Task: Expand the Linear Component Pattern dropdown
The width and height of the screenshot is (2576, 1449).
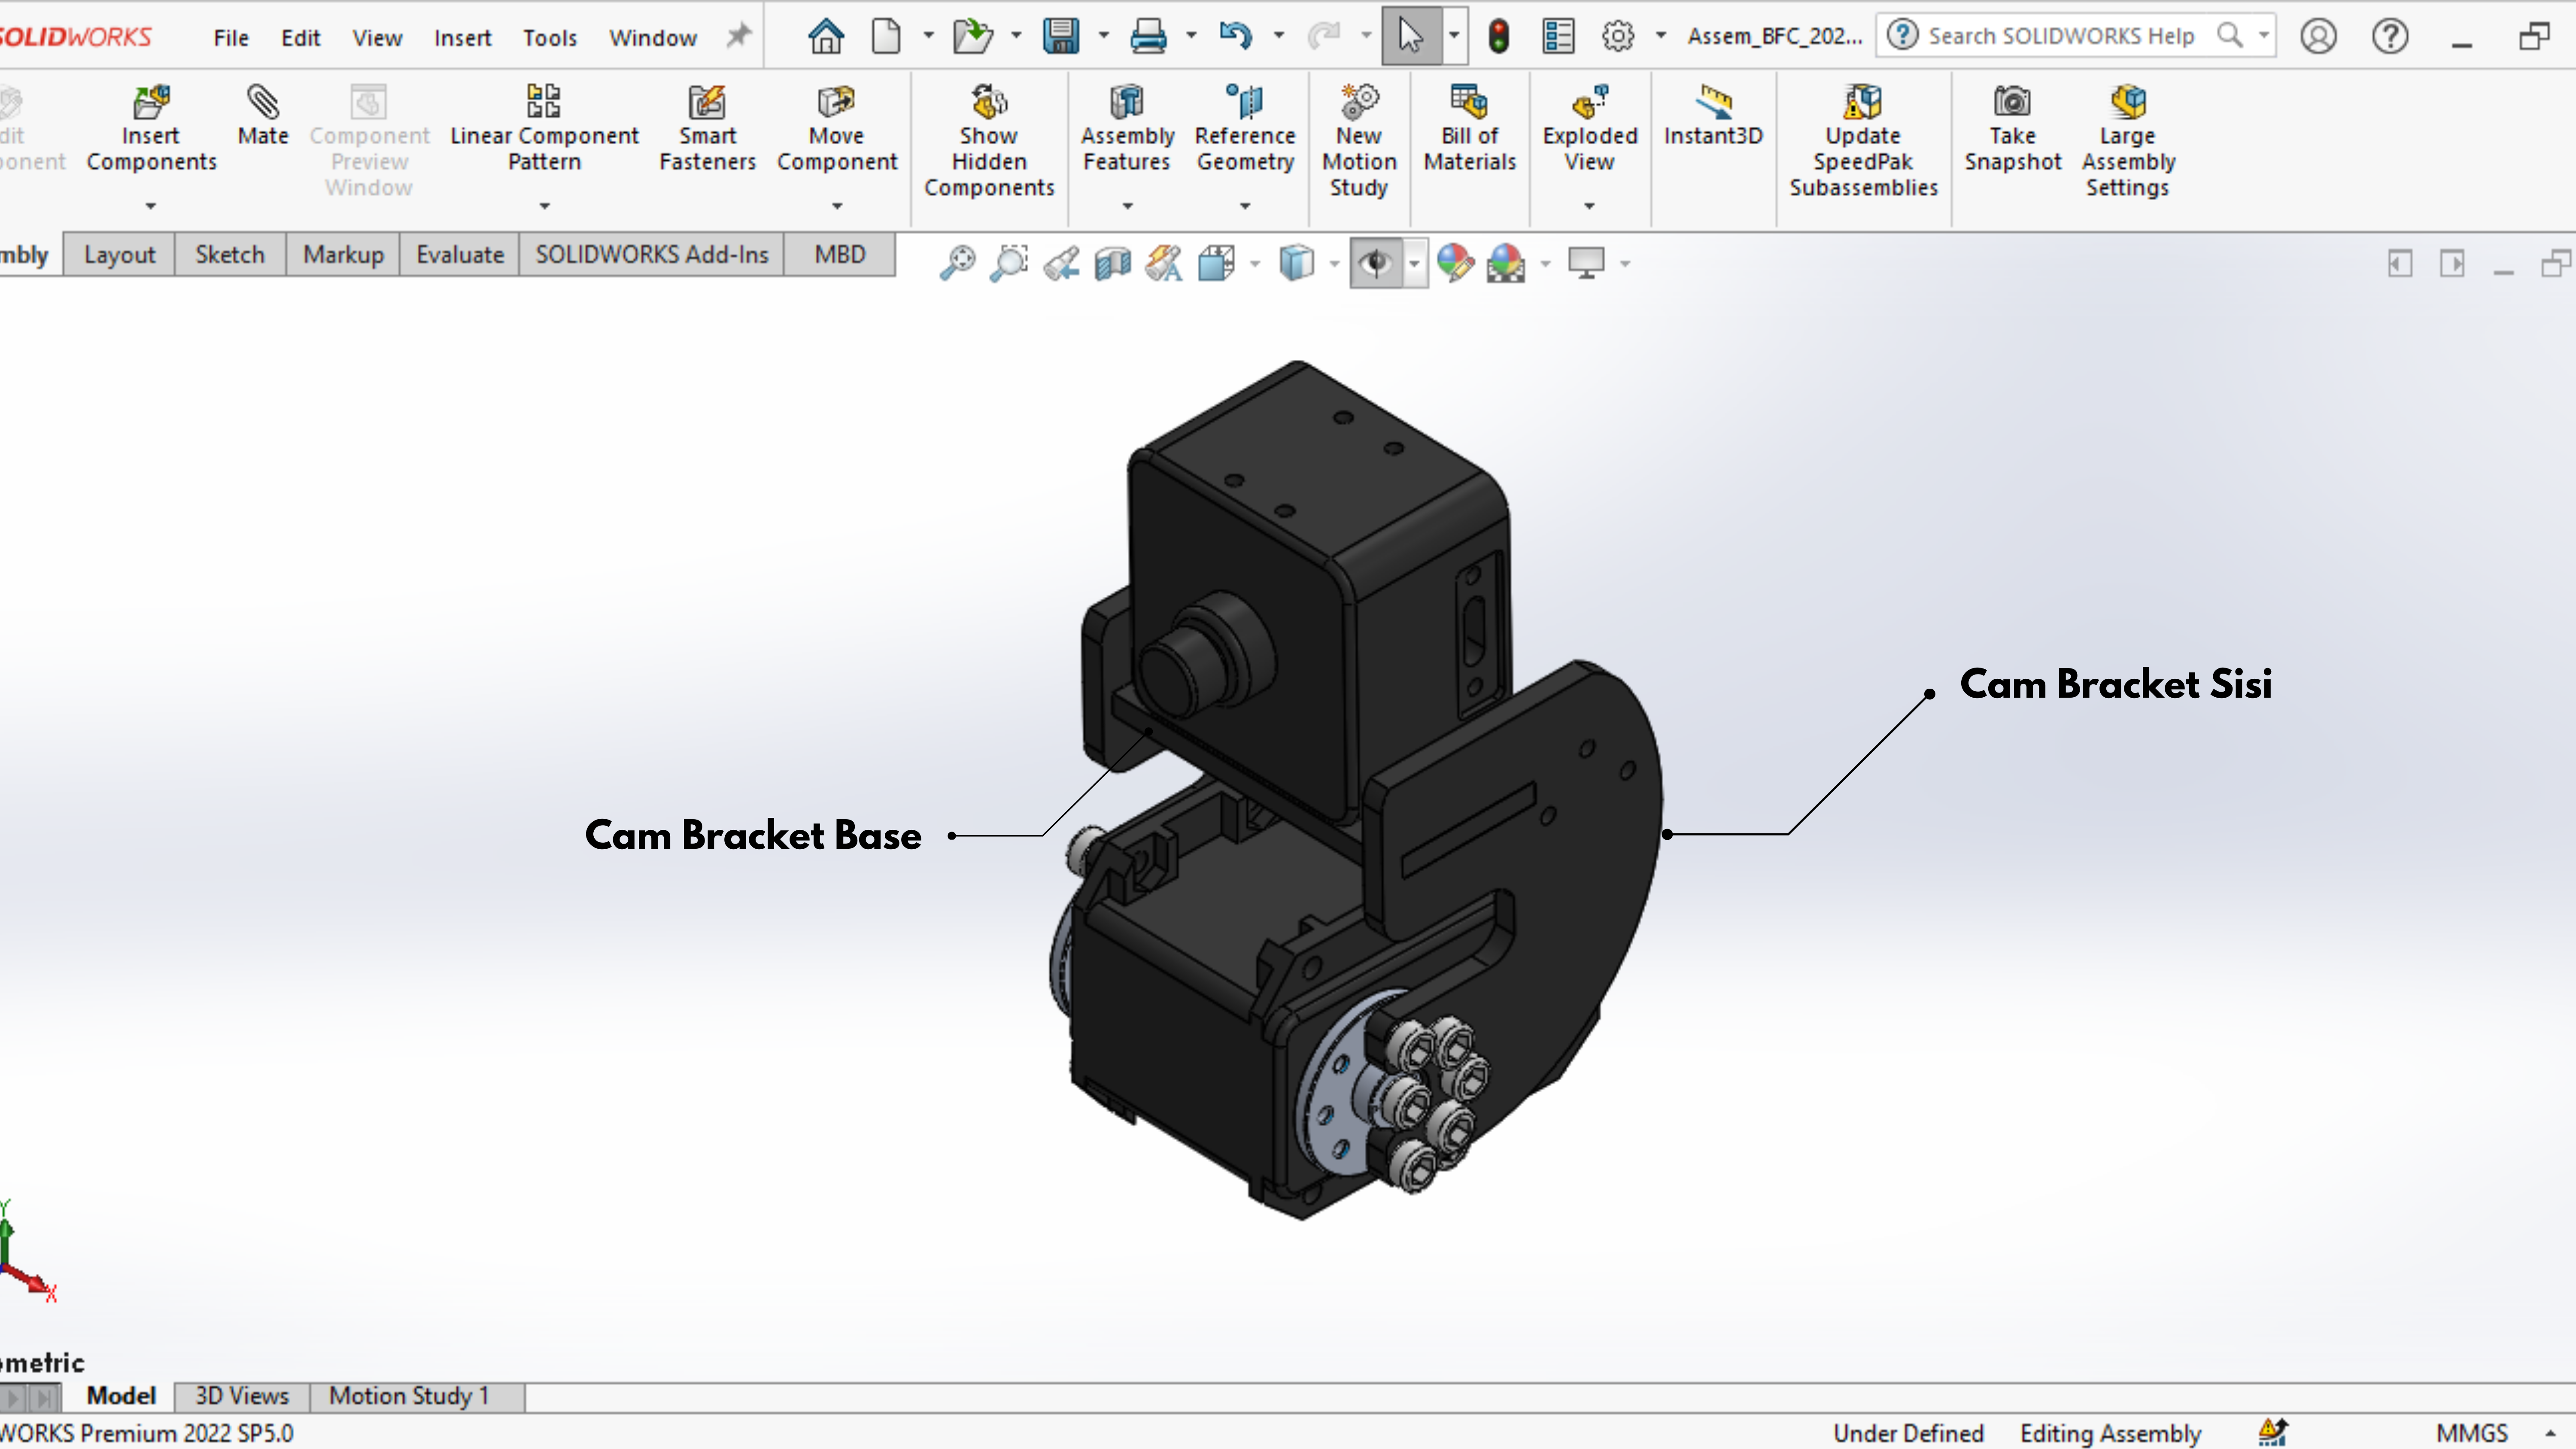Action: [x=545, y=206]
